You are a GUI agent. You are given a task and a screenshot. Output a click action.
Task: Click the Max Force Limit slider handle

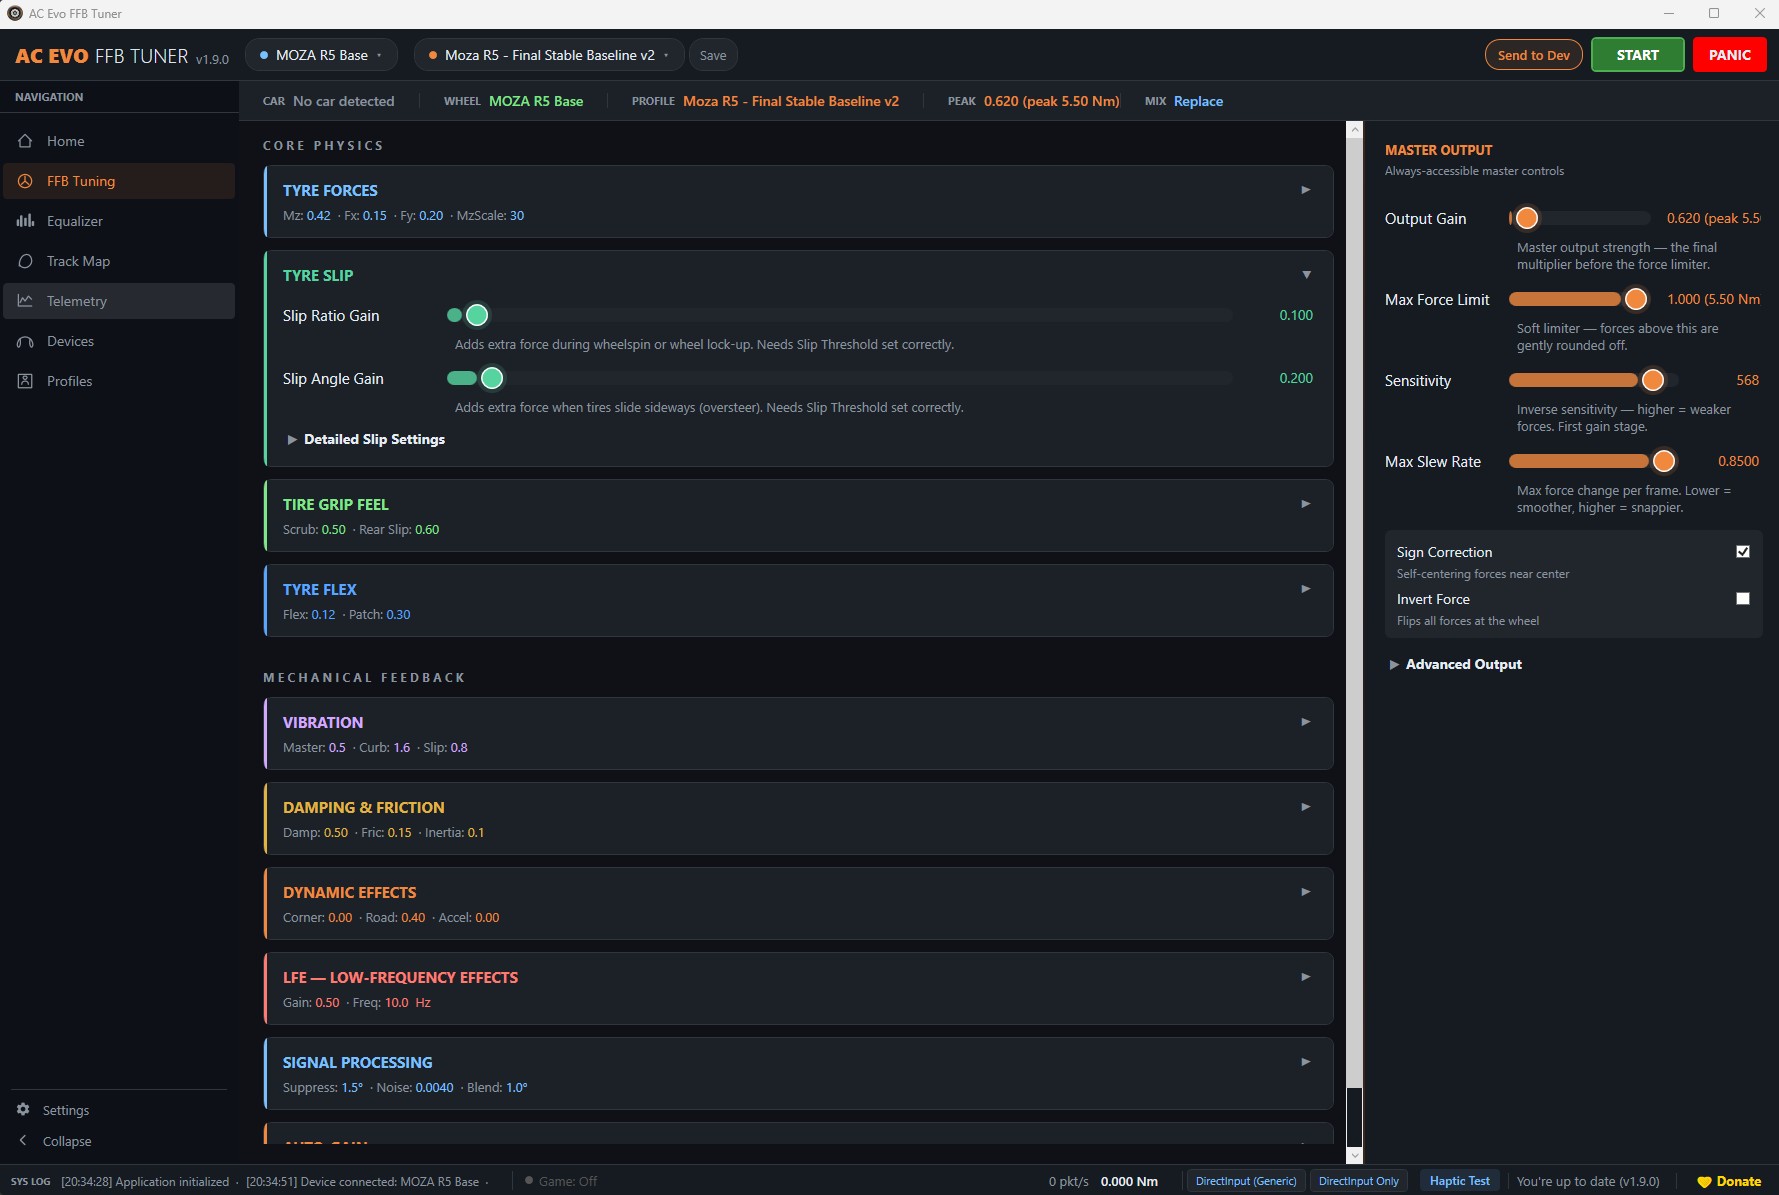click(1636, 299)
